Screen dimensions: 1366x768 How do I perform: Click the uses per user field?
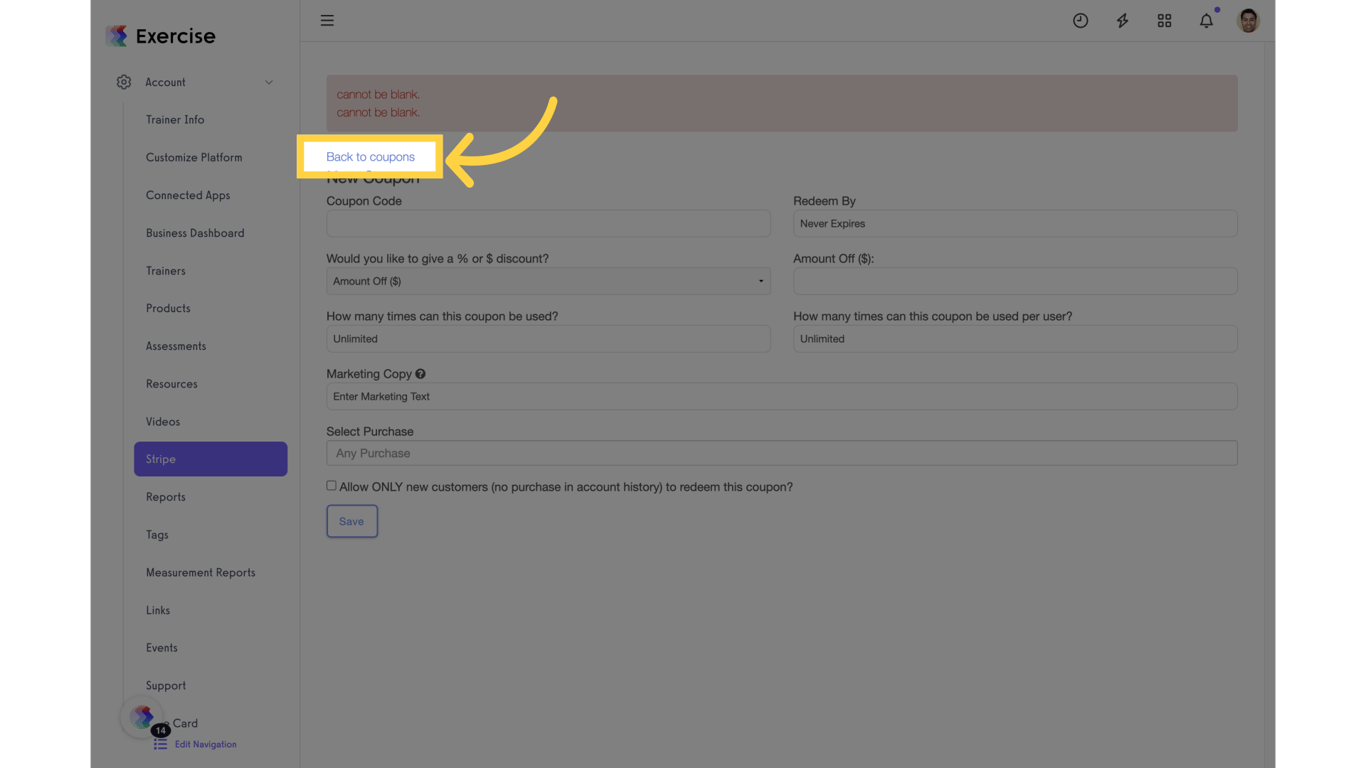tap(1015, 339)
